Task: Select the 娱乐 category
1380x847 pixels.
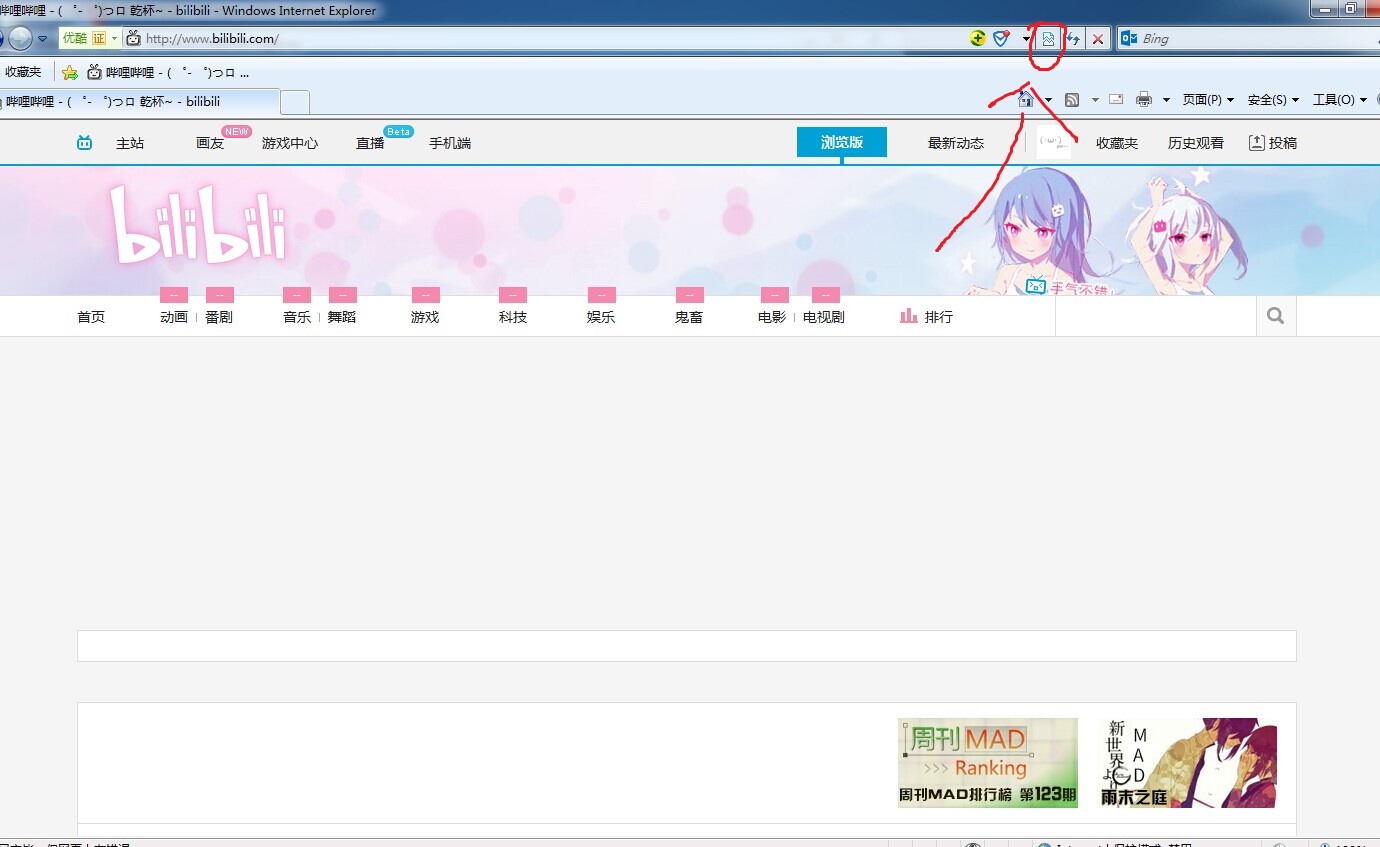Action: pyautogui.click(x=601, y=317)
